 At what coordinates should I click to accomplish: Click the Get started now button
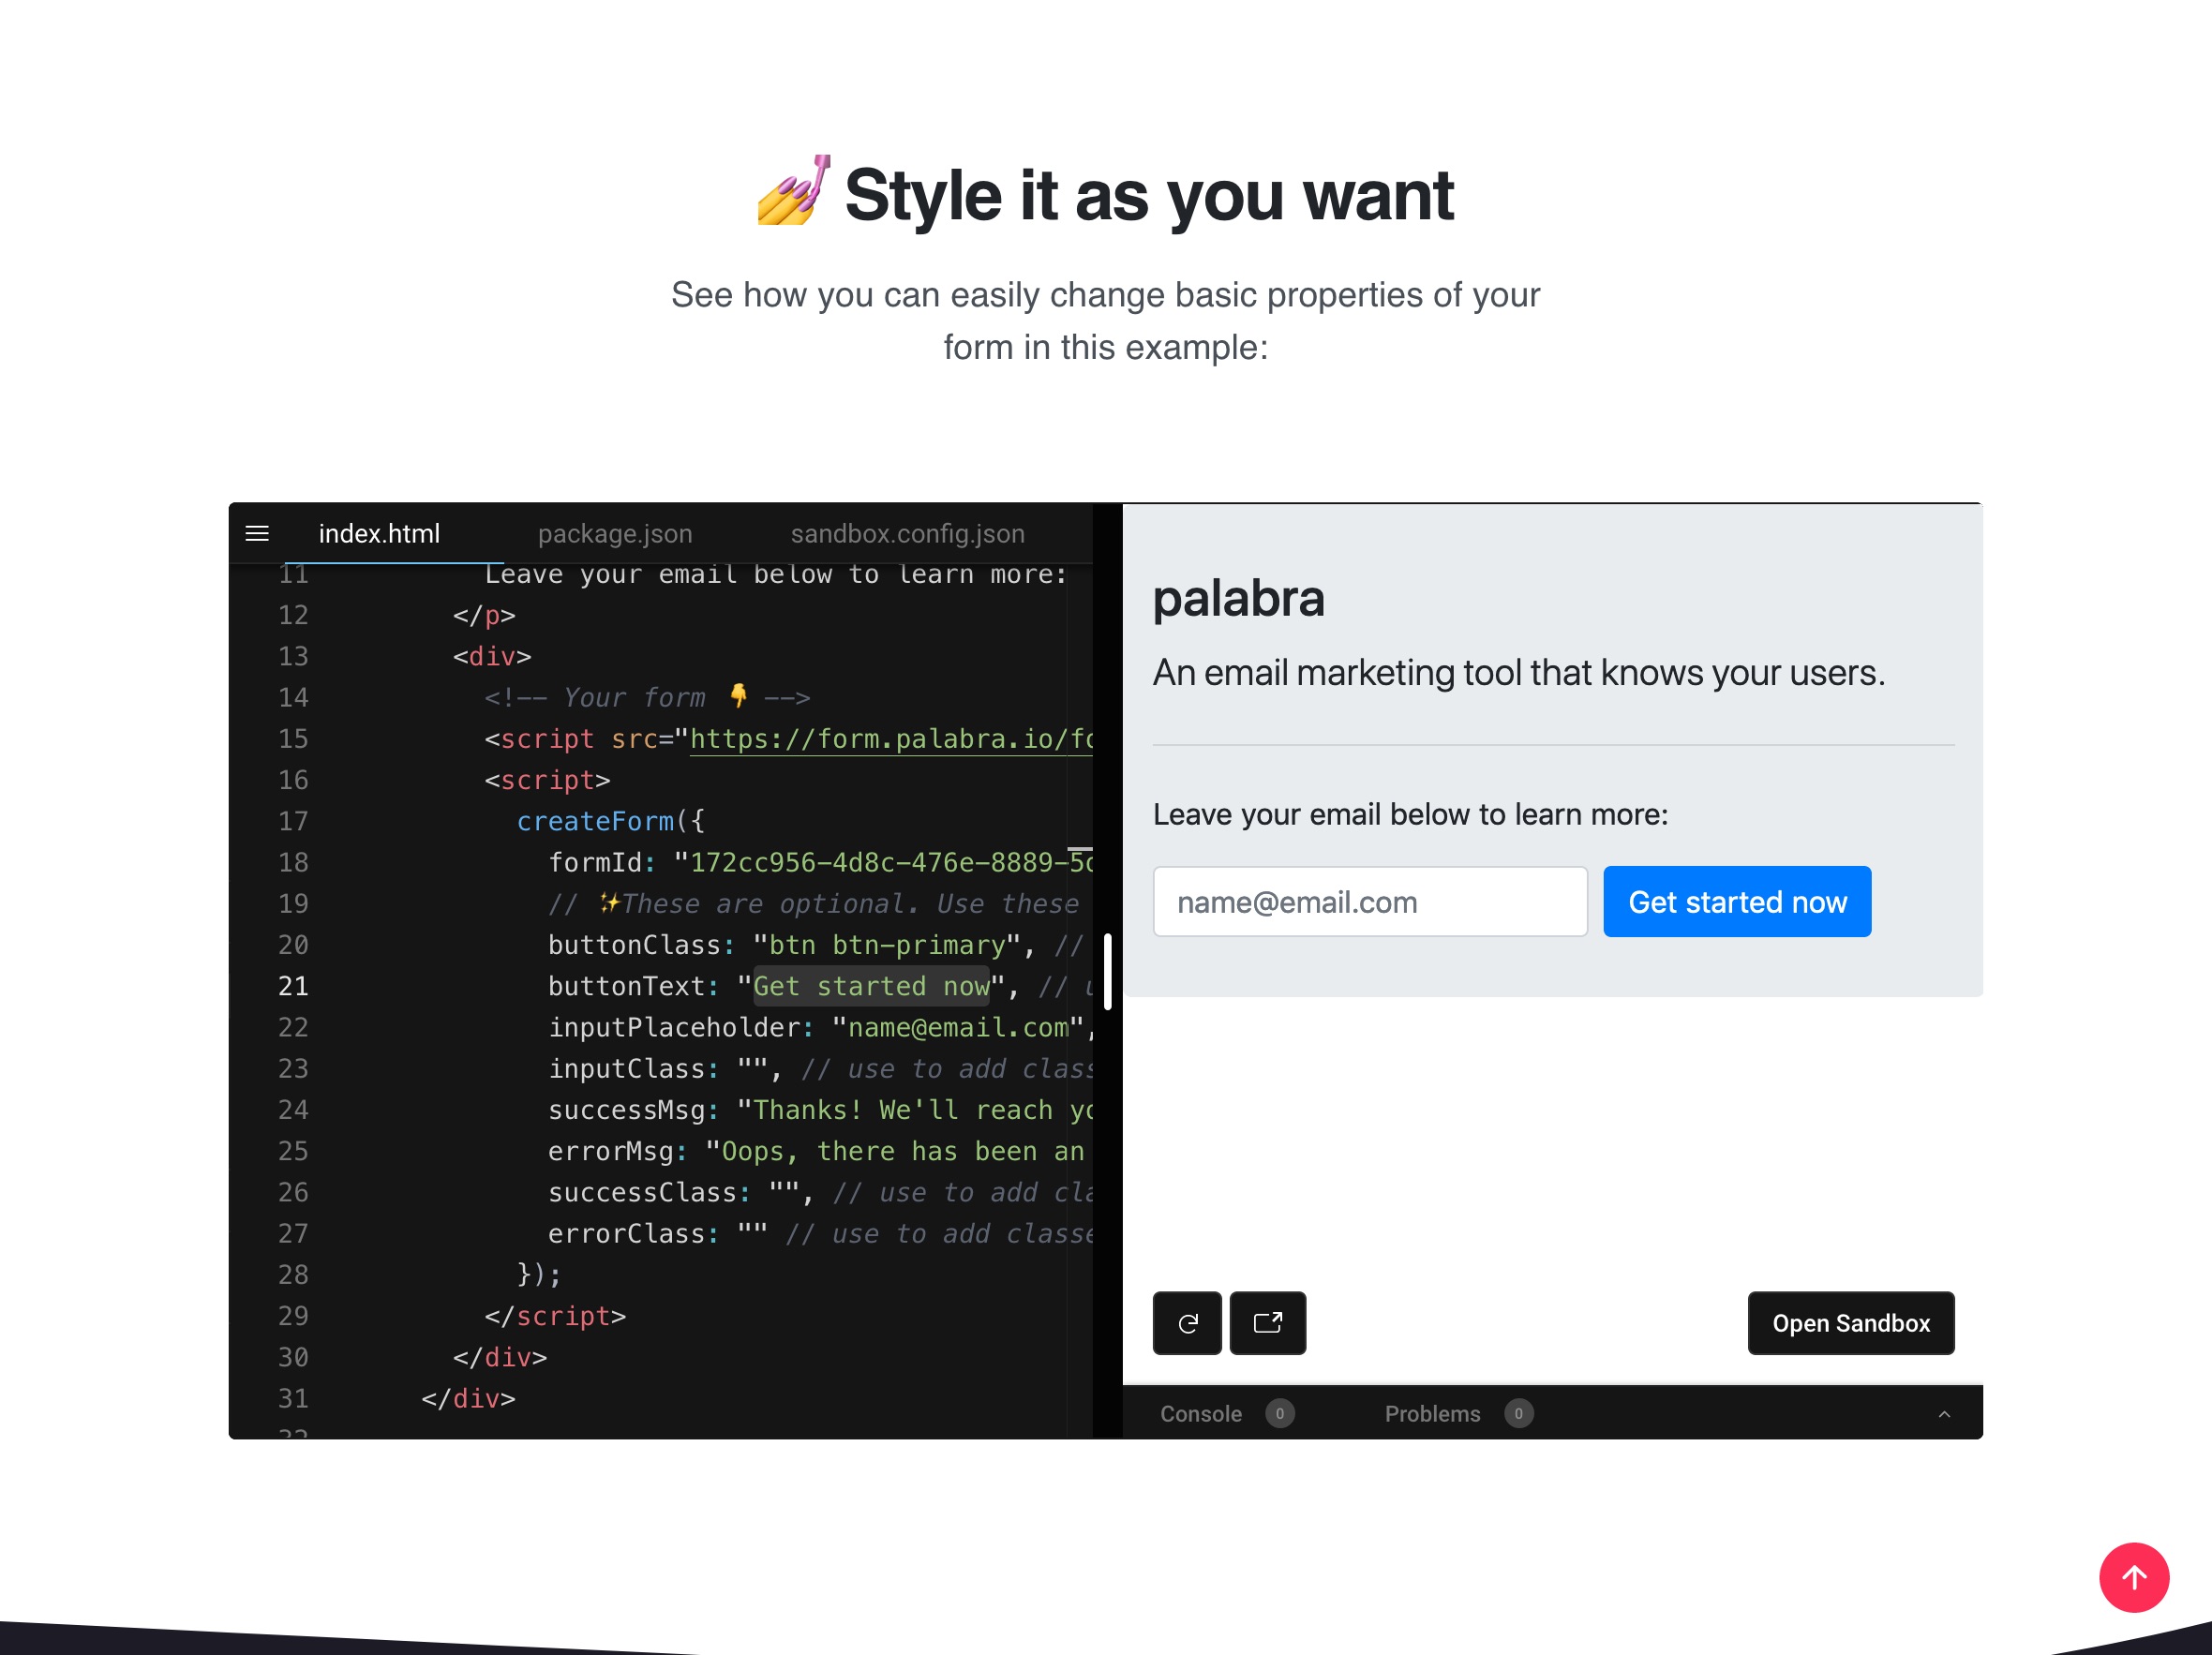coord(1737,902)
